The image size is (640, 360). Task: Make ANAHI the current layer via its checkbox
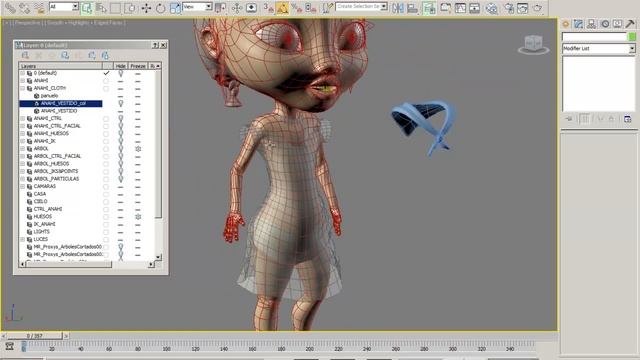[x=106, y=81]
